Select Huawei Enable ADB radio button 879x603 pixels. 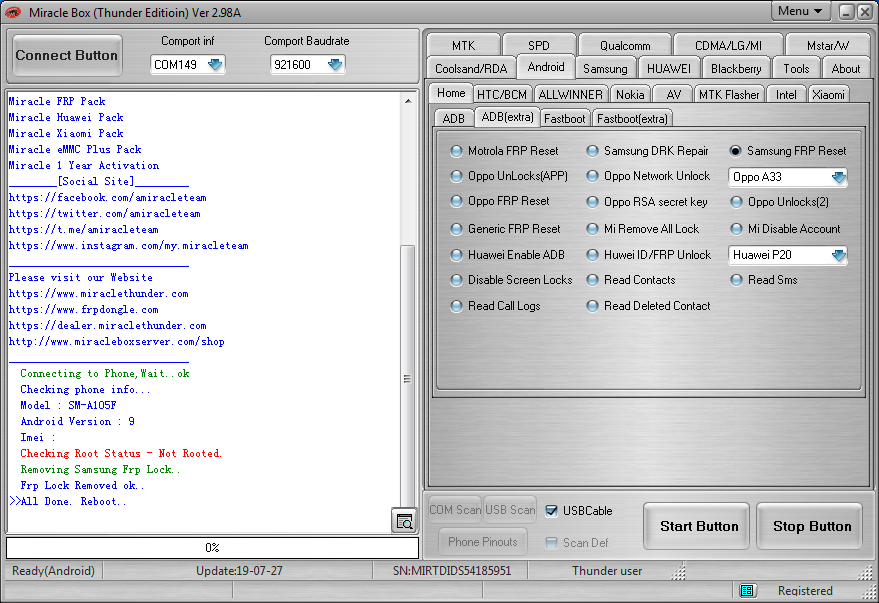tap(456, 255)
